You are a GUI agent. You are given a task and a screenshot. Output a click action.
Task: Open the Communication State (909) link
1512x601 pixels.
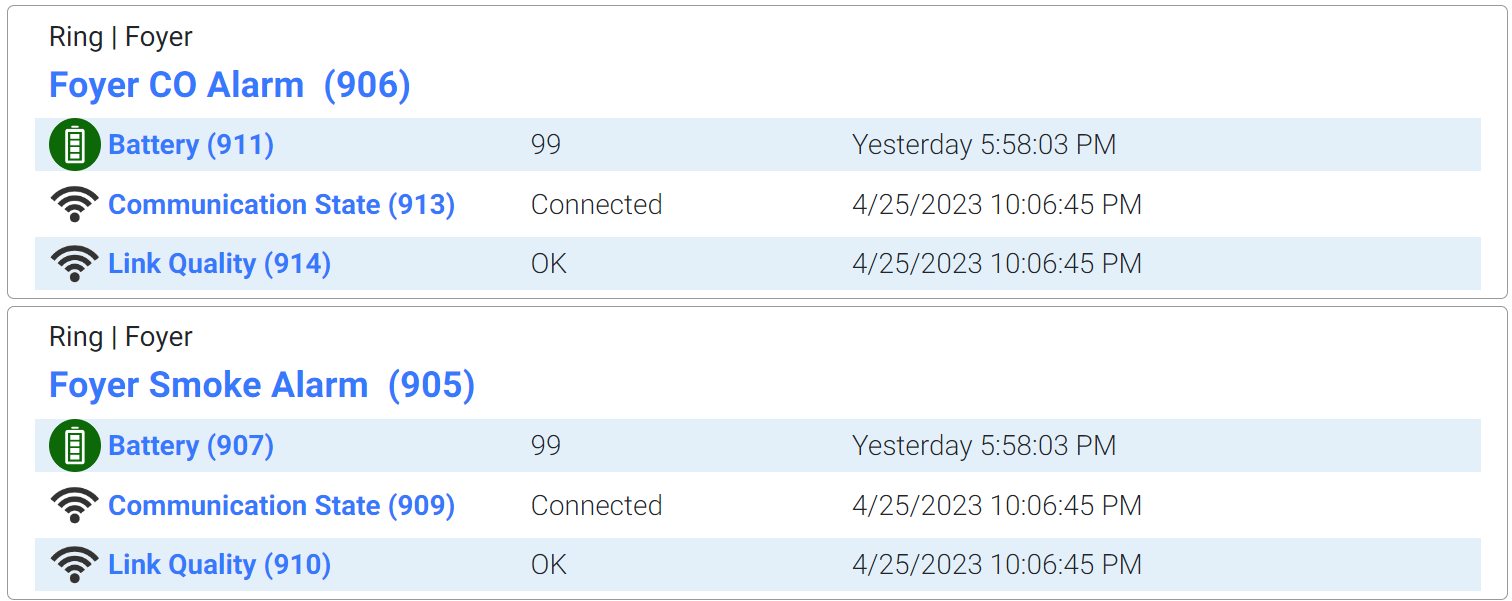click(282, 505)
